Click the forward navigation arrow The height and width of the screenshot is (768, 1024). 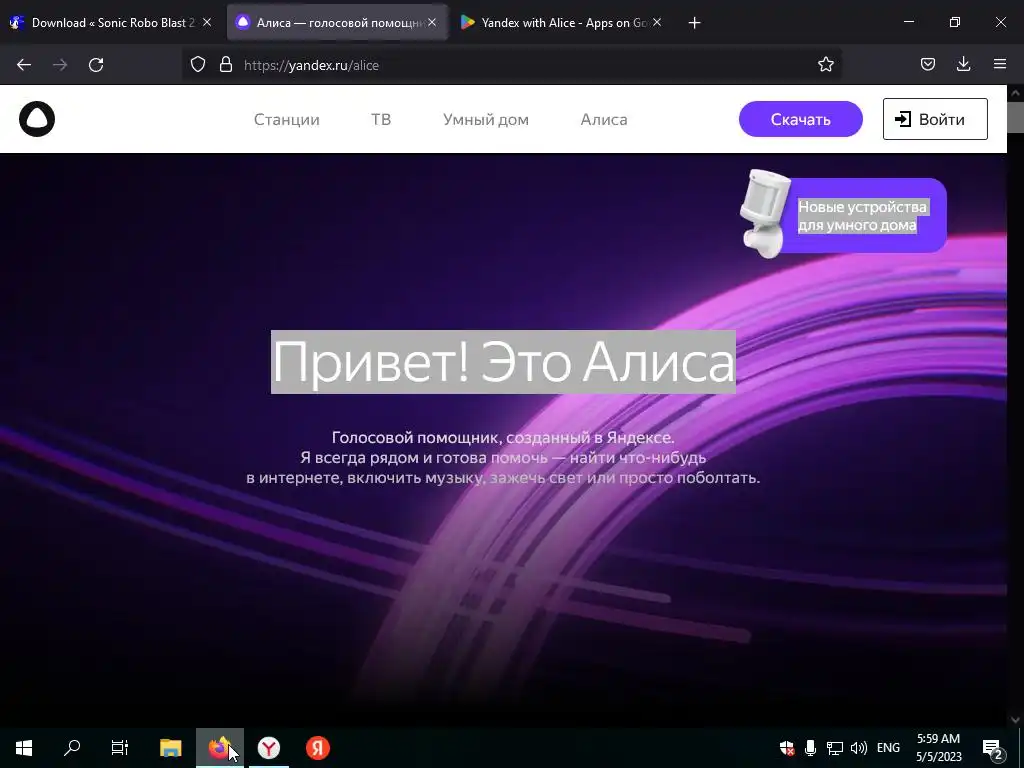point(60,65)
